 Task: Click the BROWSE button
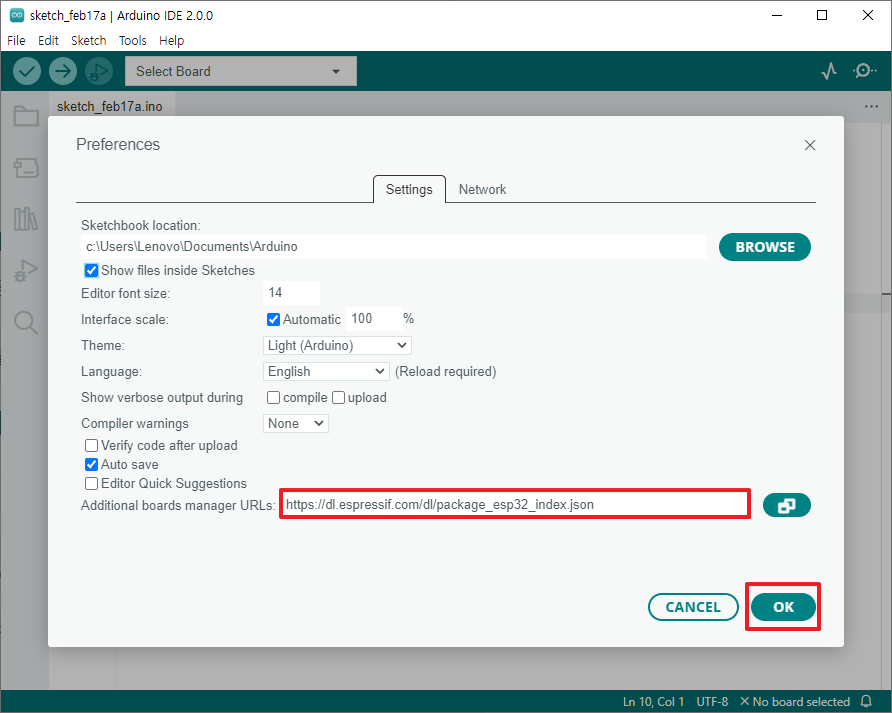[x=765, y=247]
